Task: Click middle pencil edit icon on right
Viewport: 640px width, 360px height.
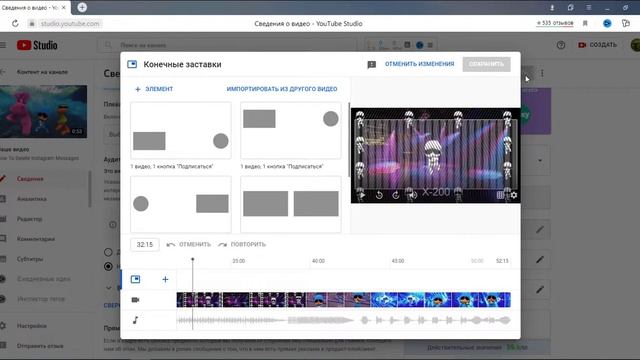Action: click(540, 260)
